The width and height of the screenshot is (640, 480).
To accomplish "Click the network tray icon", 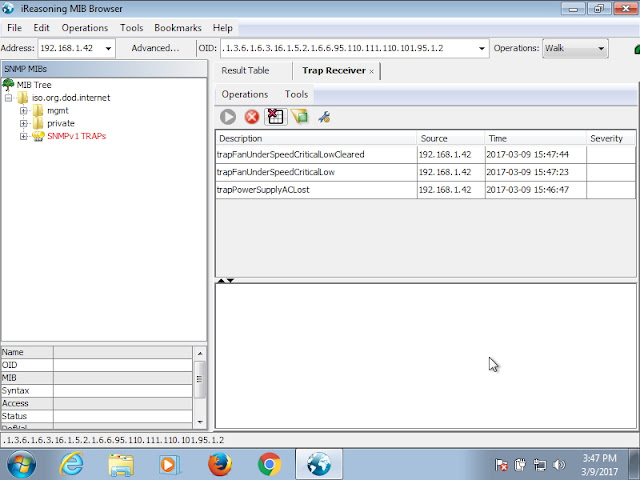I will click(540, 464).
